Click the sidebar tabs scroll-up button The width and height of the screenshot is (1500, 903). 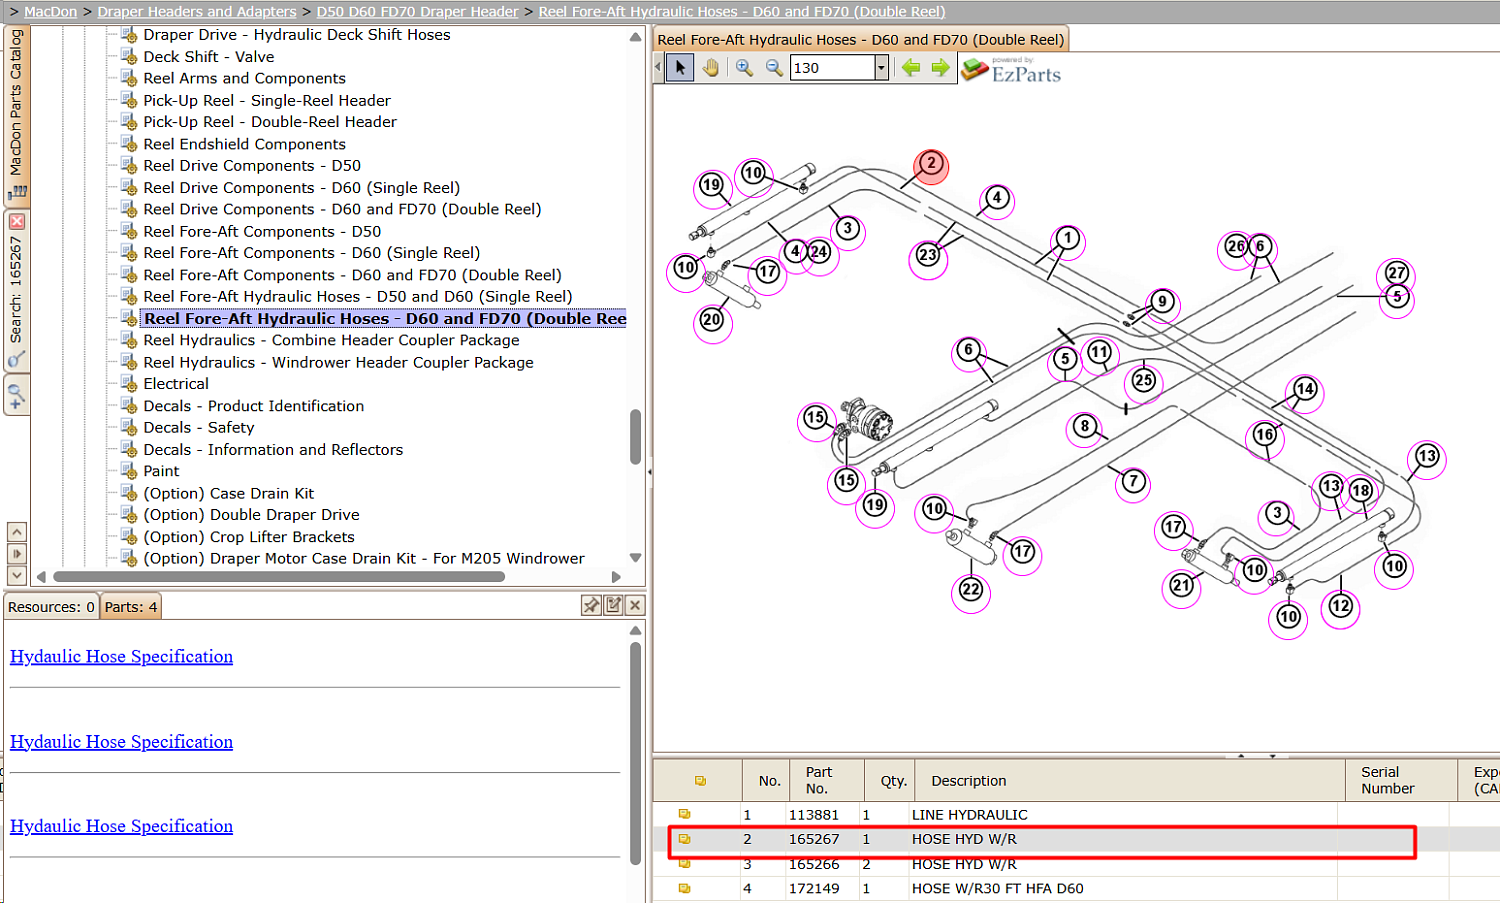16,532
